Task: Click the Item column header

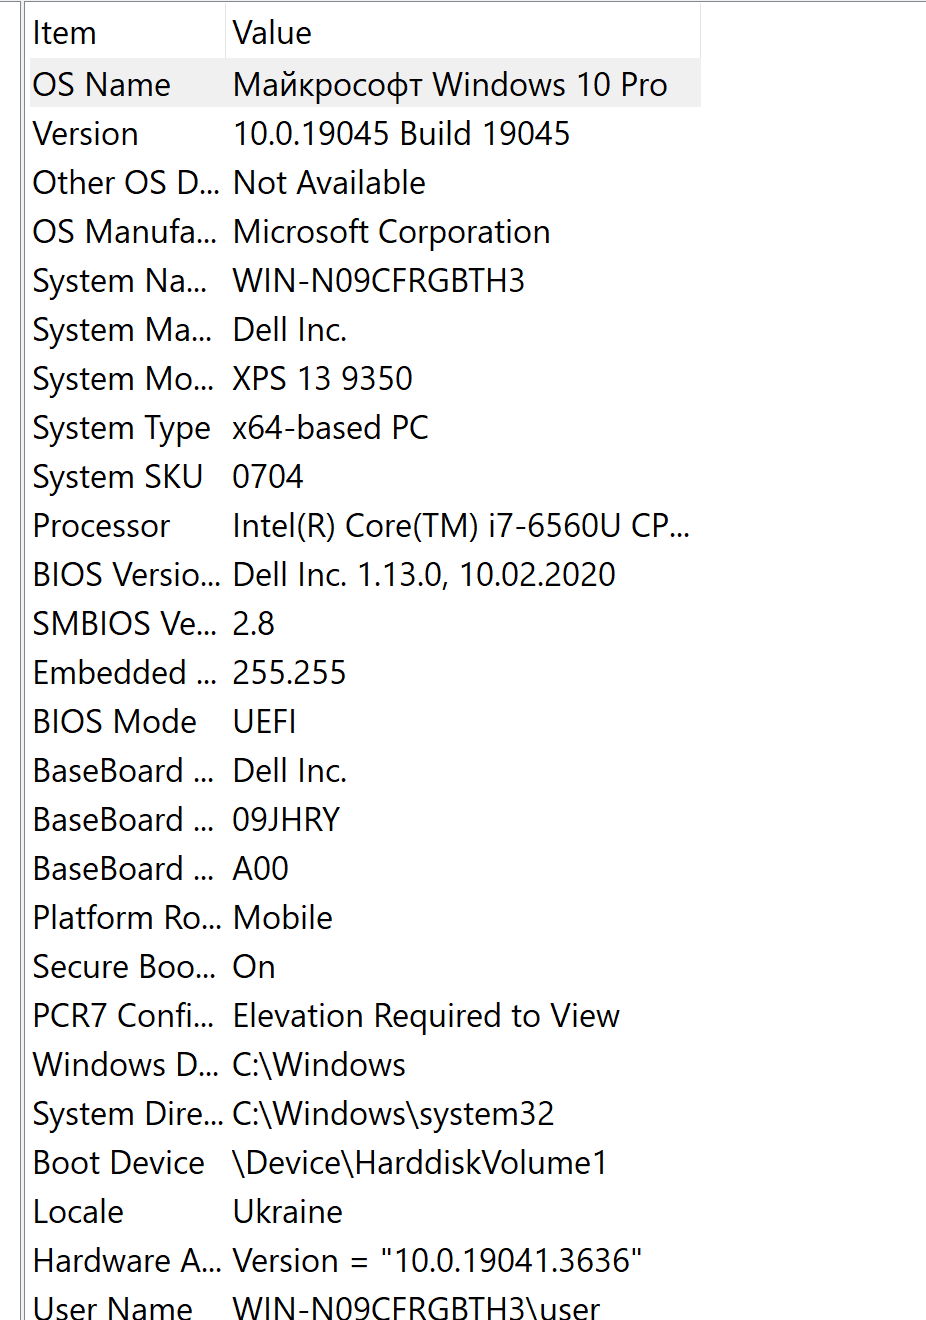Action: tap(127, 33)
